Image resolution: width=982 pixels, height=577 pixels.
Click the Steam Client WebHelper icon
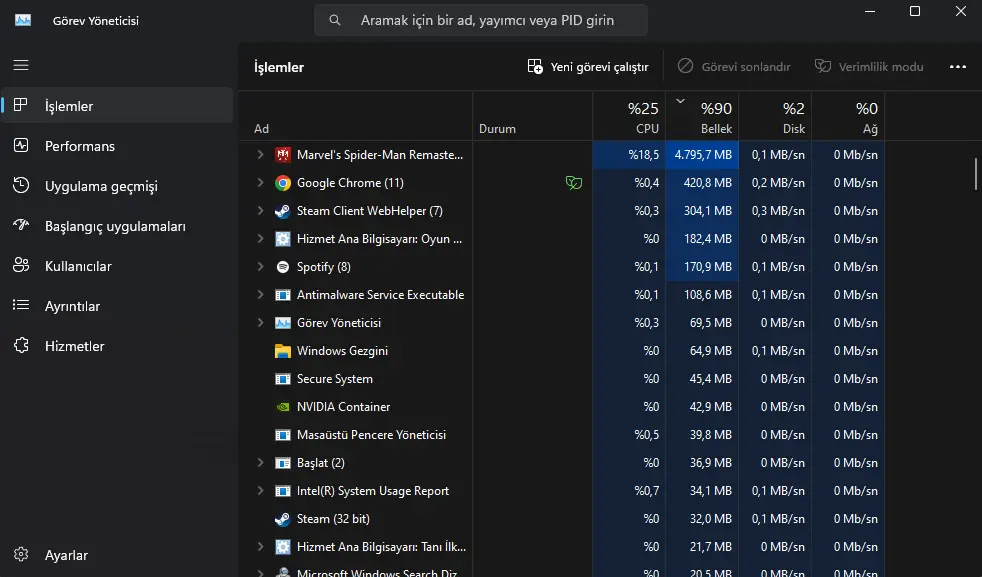point(283,211)
